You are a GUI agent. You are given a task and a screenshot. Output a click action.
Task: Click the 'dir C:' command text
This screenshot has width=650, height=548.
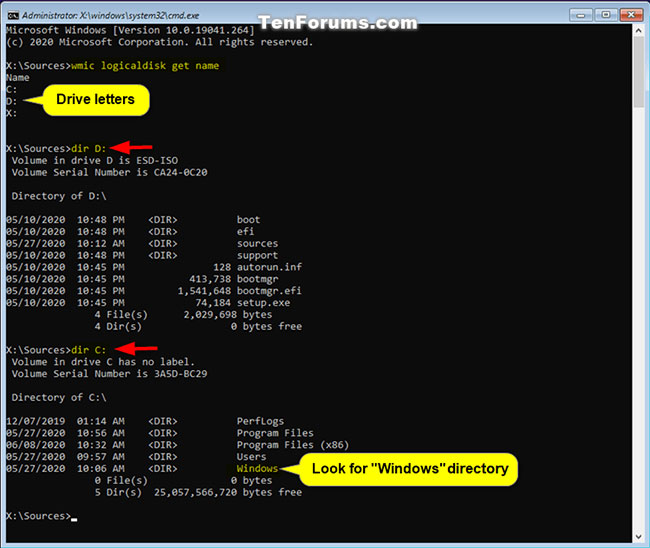click(x=88, y=350)
